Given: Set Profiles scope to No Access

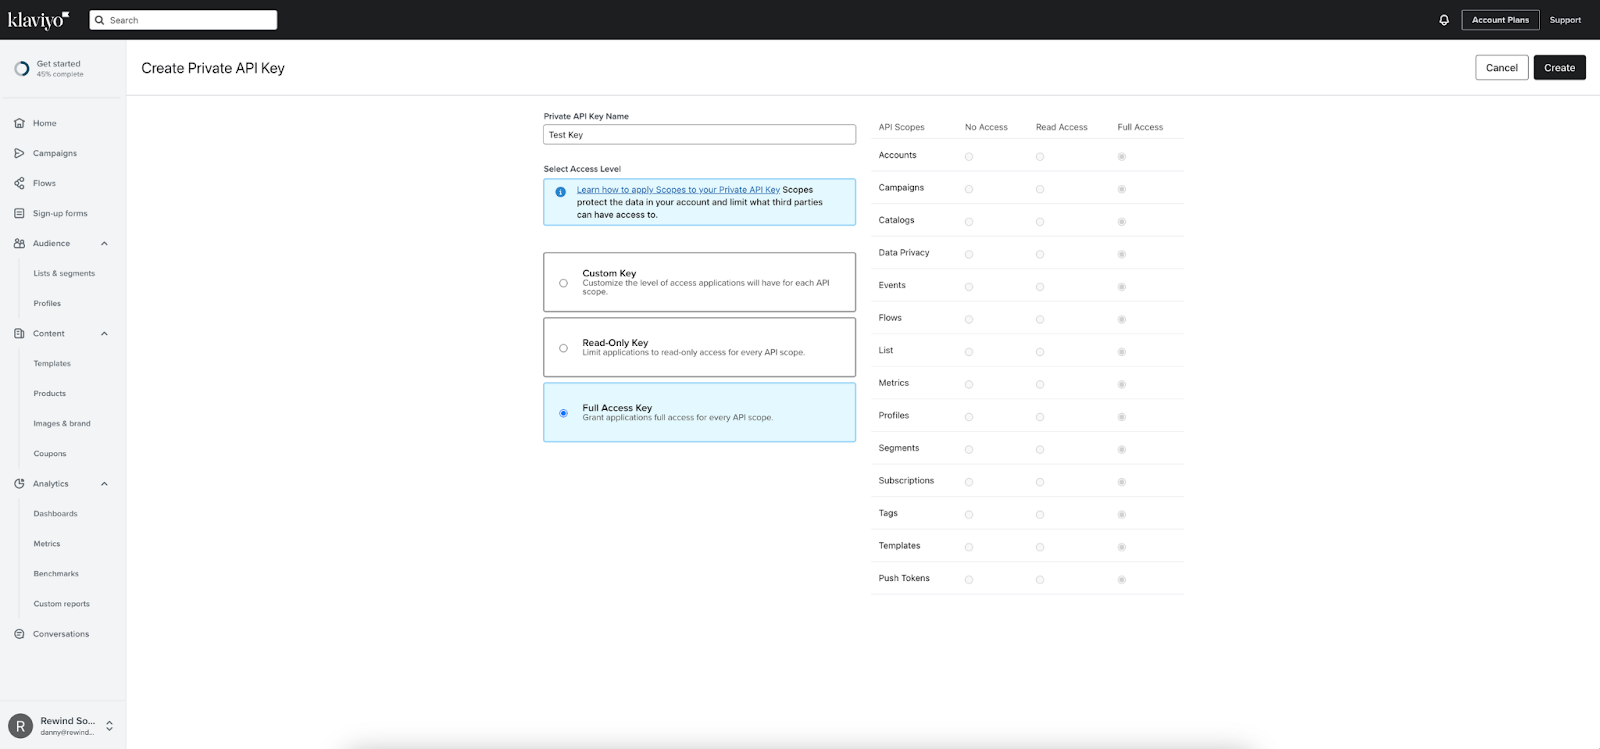Looking at the screenshot, I should pyautogui.click(x=969, y=417).
